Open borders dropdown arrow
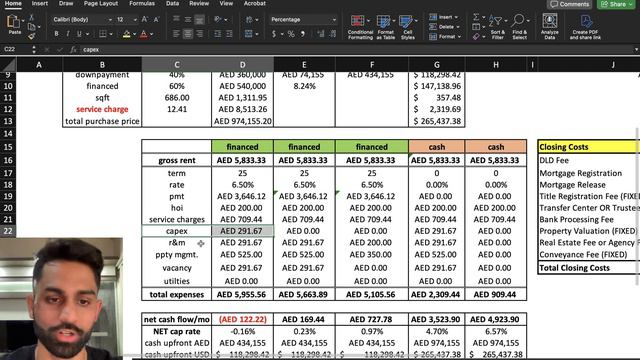 point(111,34)
